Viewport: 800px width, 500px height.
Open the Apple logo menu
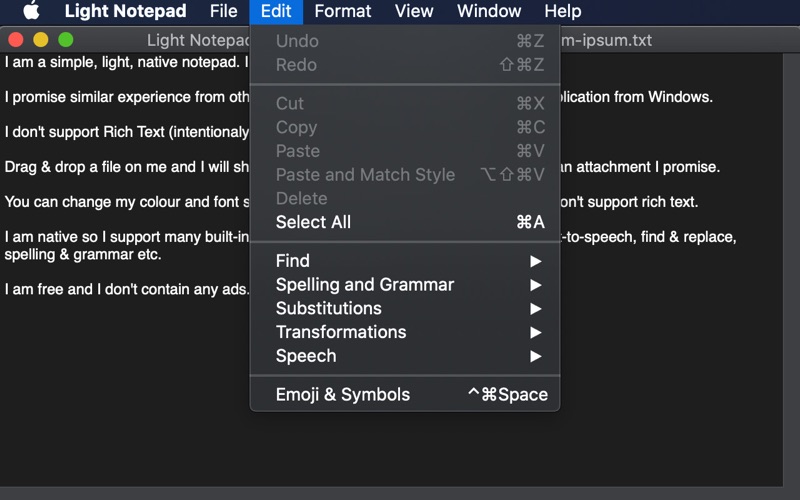pos(32,10)
